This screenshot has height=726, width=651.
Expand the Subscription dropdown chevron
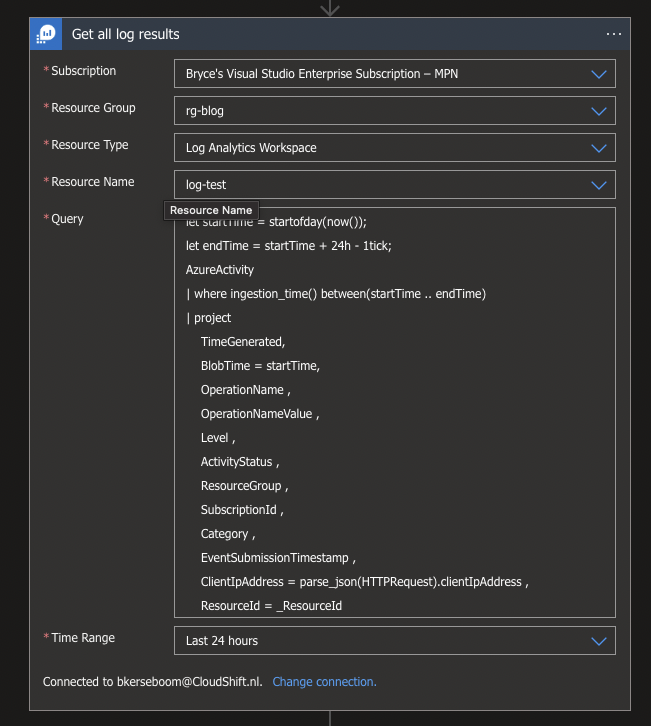coord(599,74)
